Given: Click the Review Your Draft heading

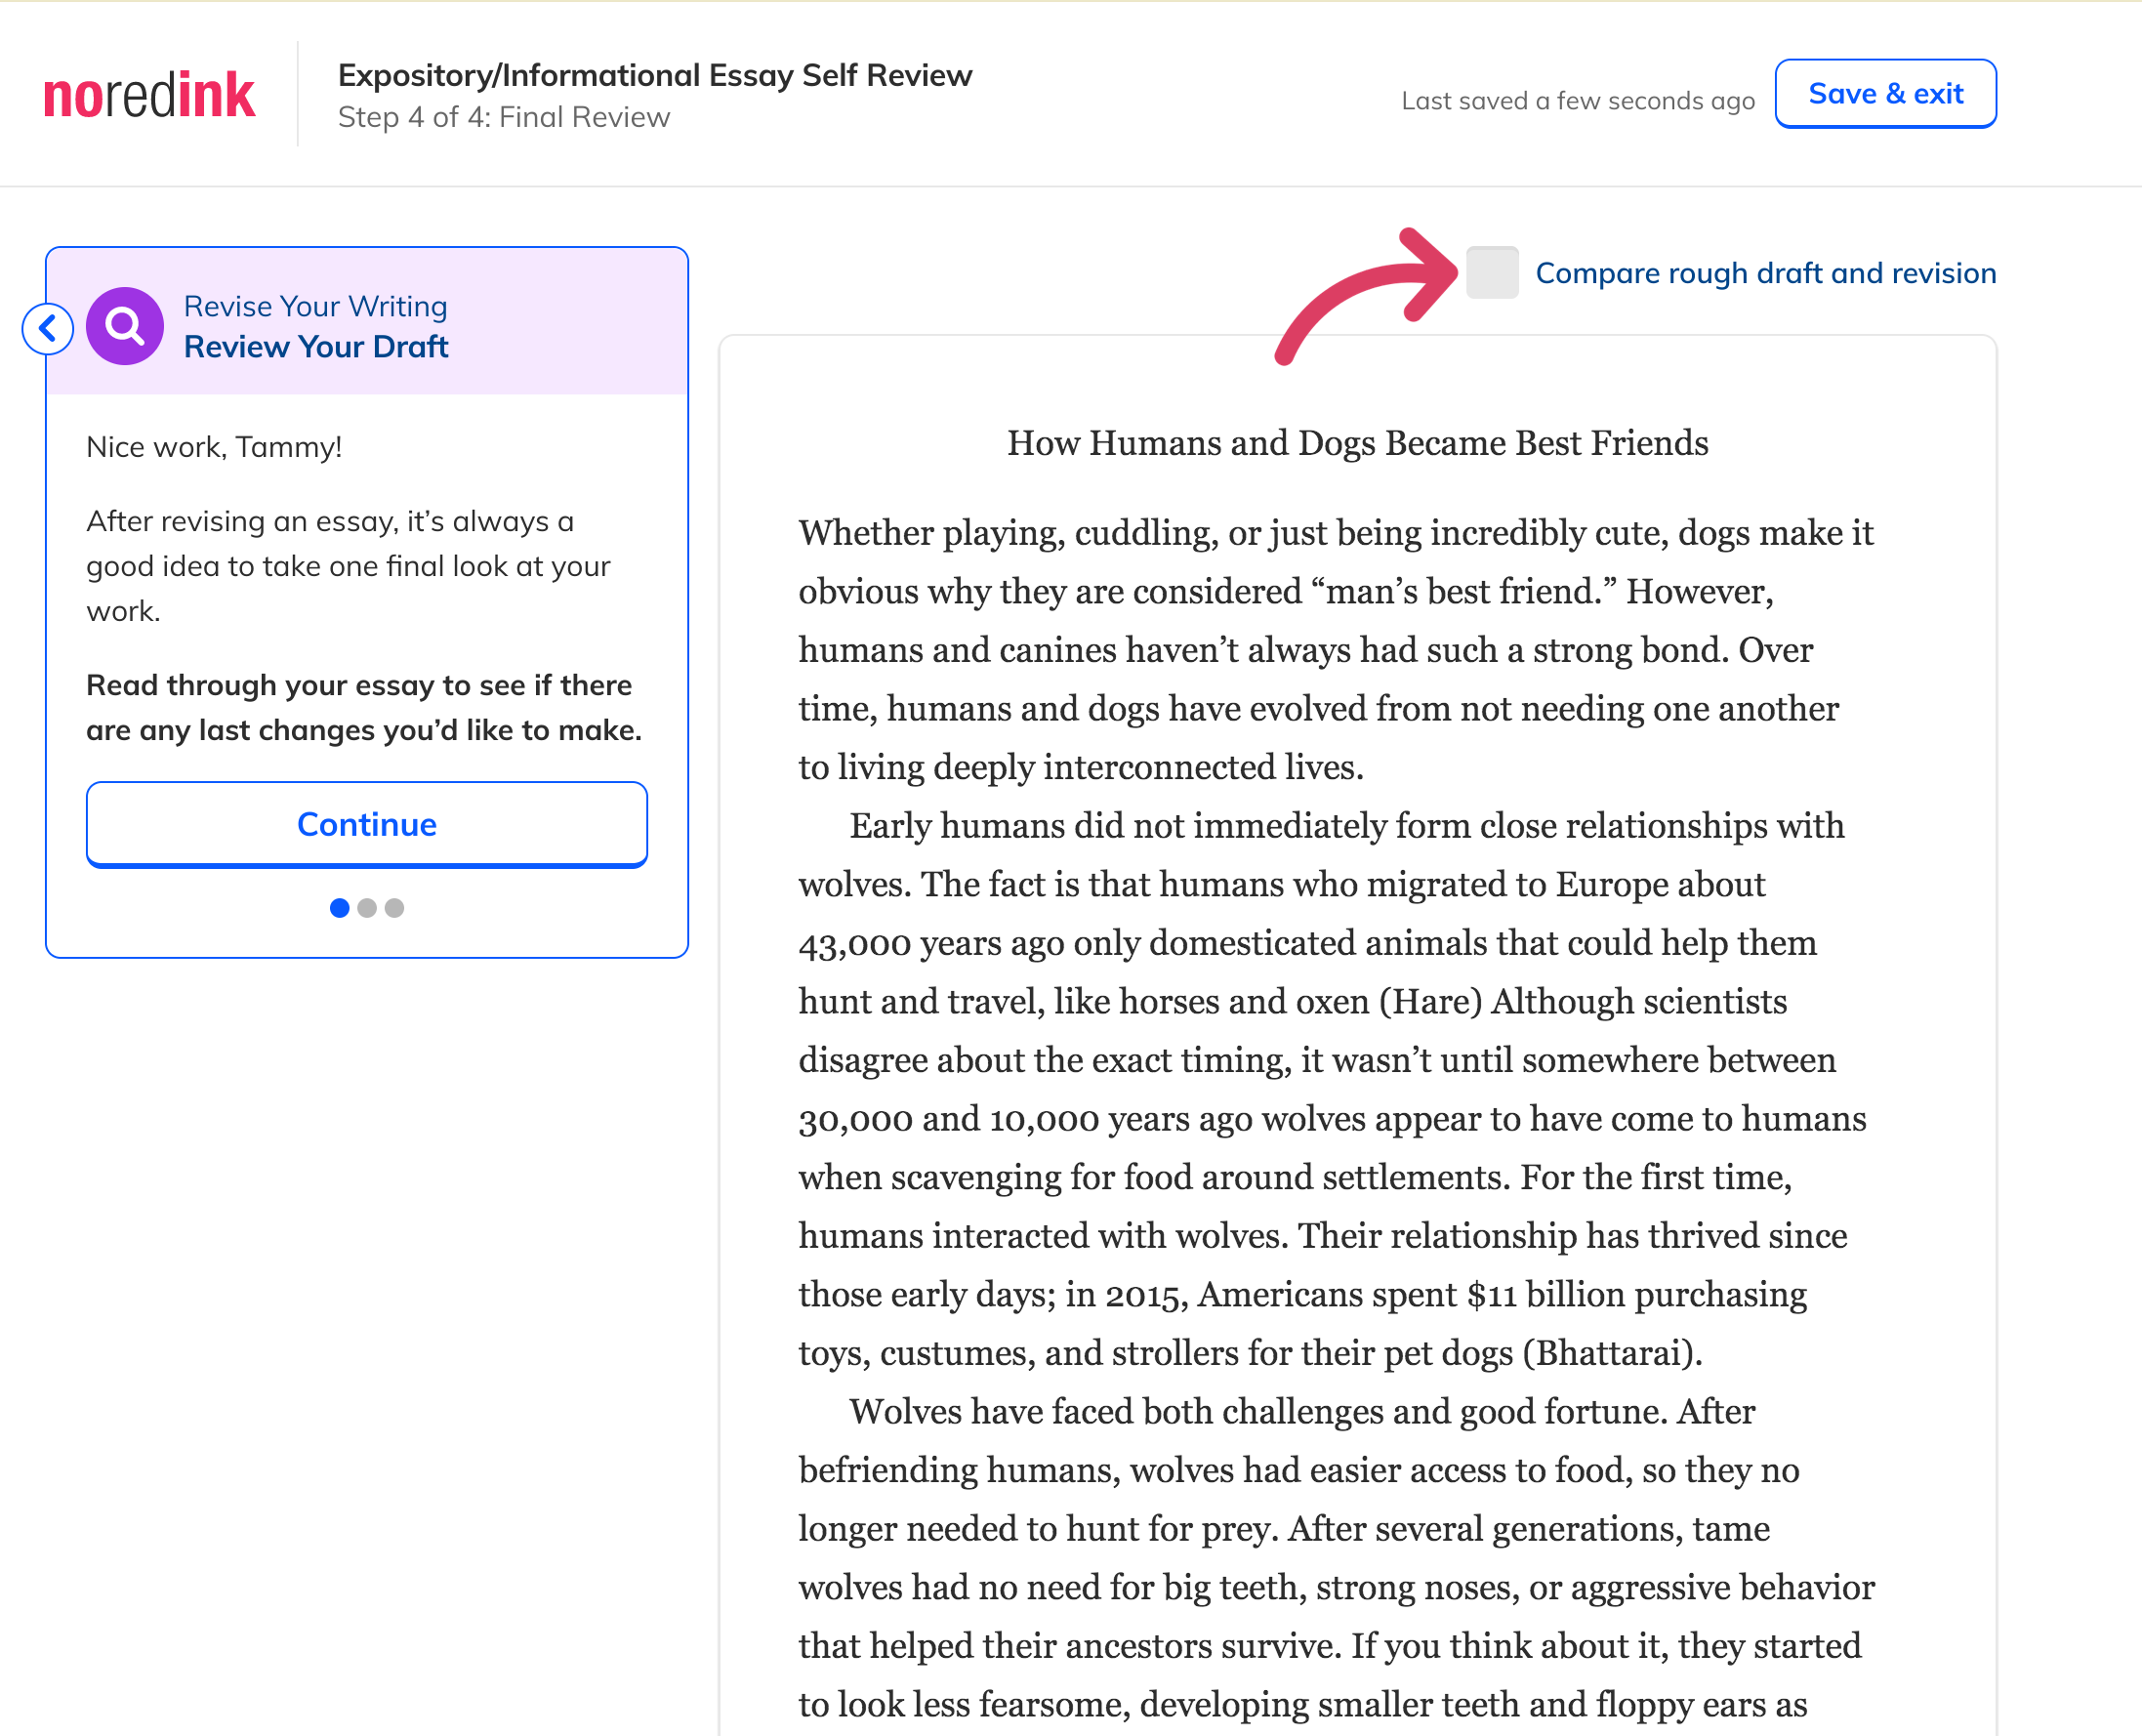Looking at the screenshot, I should click(x=316, y=346).
